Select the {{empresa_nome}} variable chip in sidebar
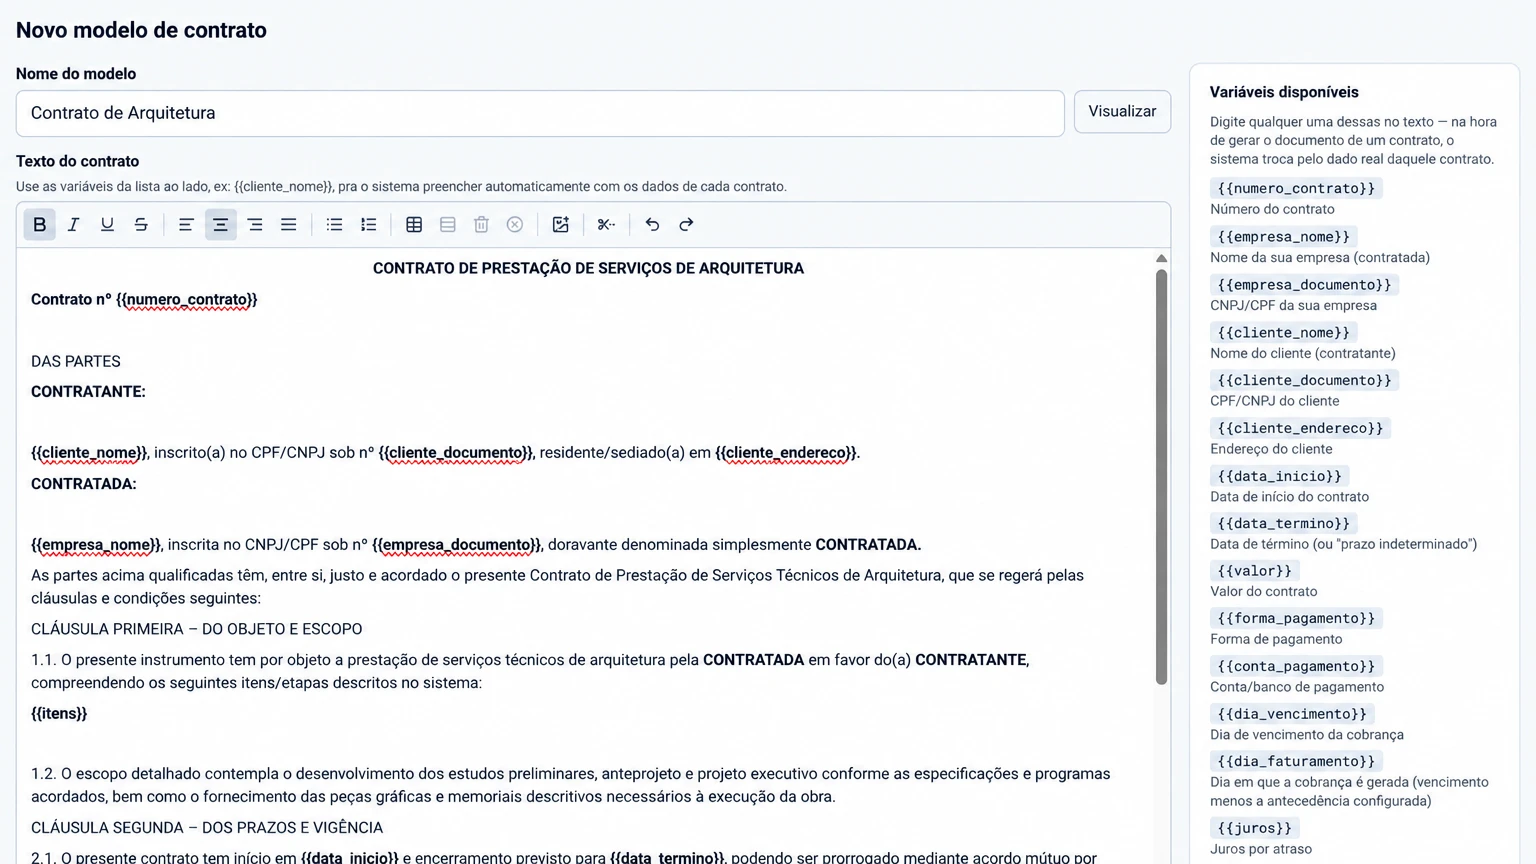Image resolution: width=1536 pixels, height=864 pixels. pyautogui.click(x=1284, y=237)
